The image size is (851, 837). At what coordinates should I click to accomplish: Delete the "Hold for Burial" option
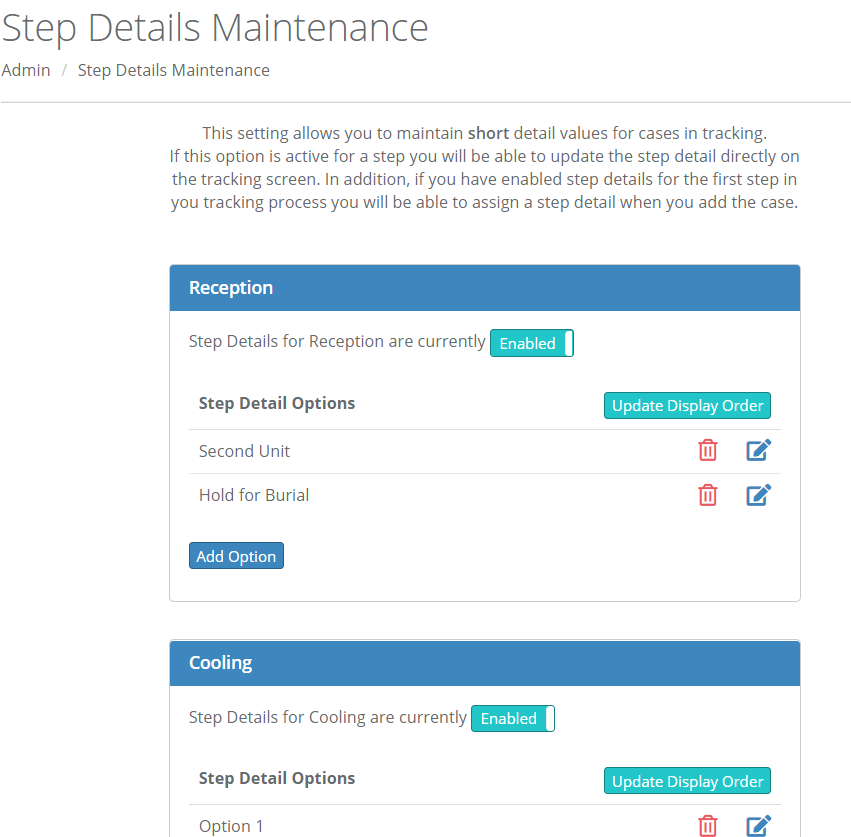click(708, 495)
